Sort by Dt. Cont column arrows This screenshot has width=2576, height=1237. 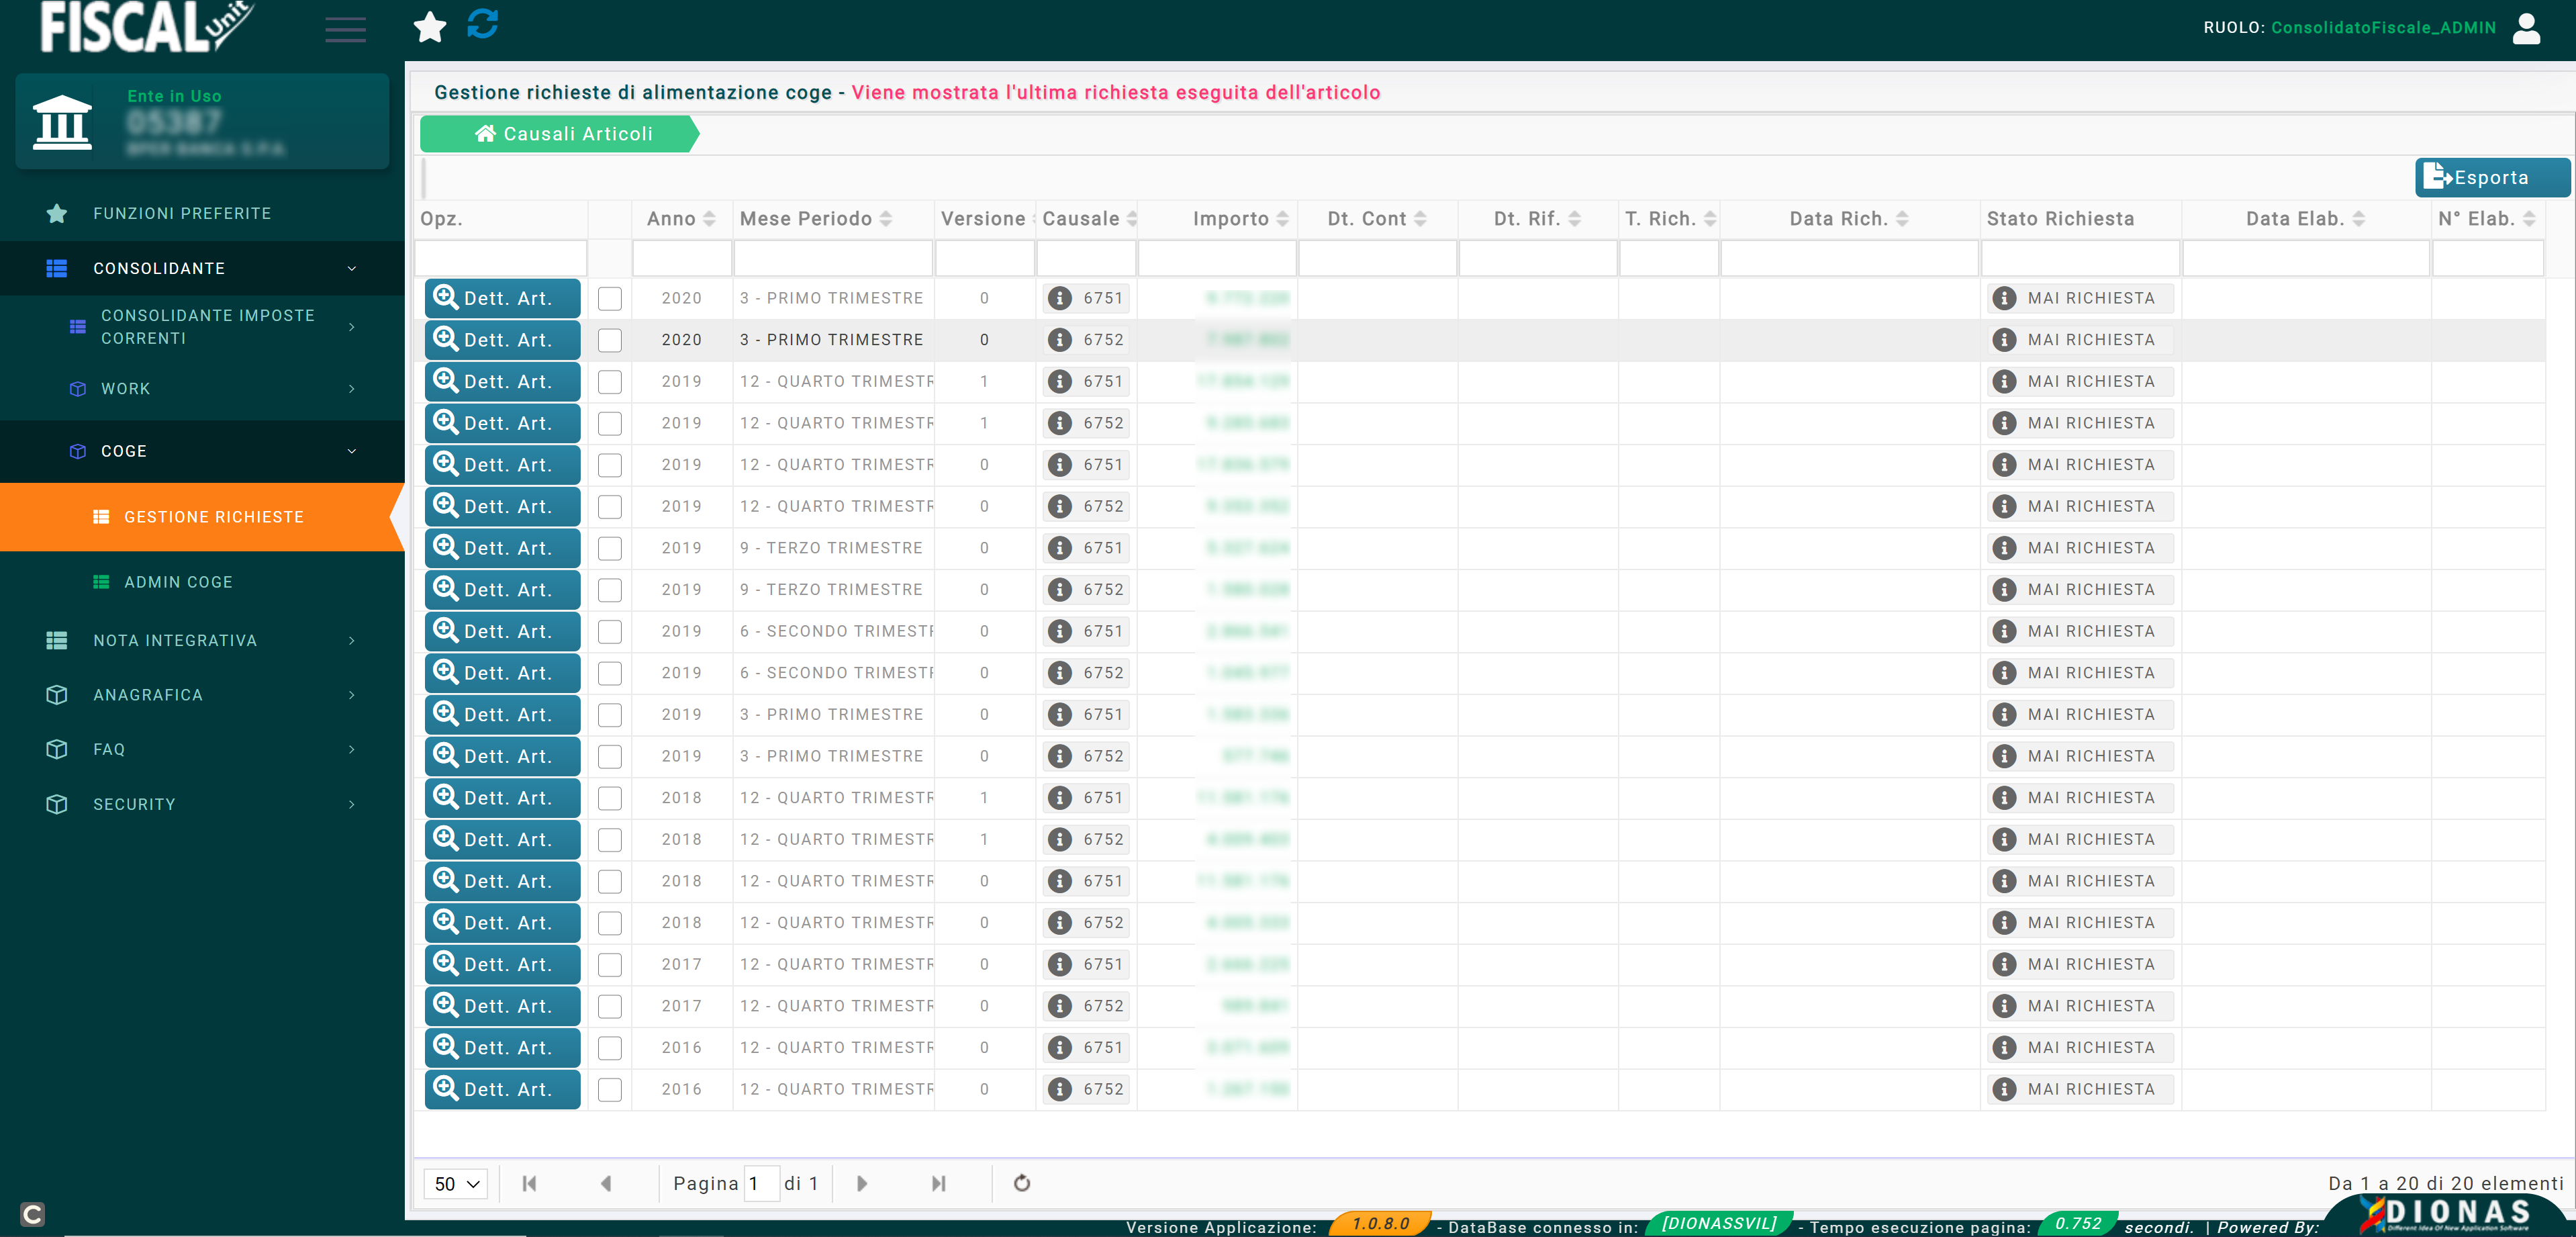pos(1420,219)
